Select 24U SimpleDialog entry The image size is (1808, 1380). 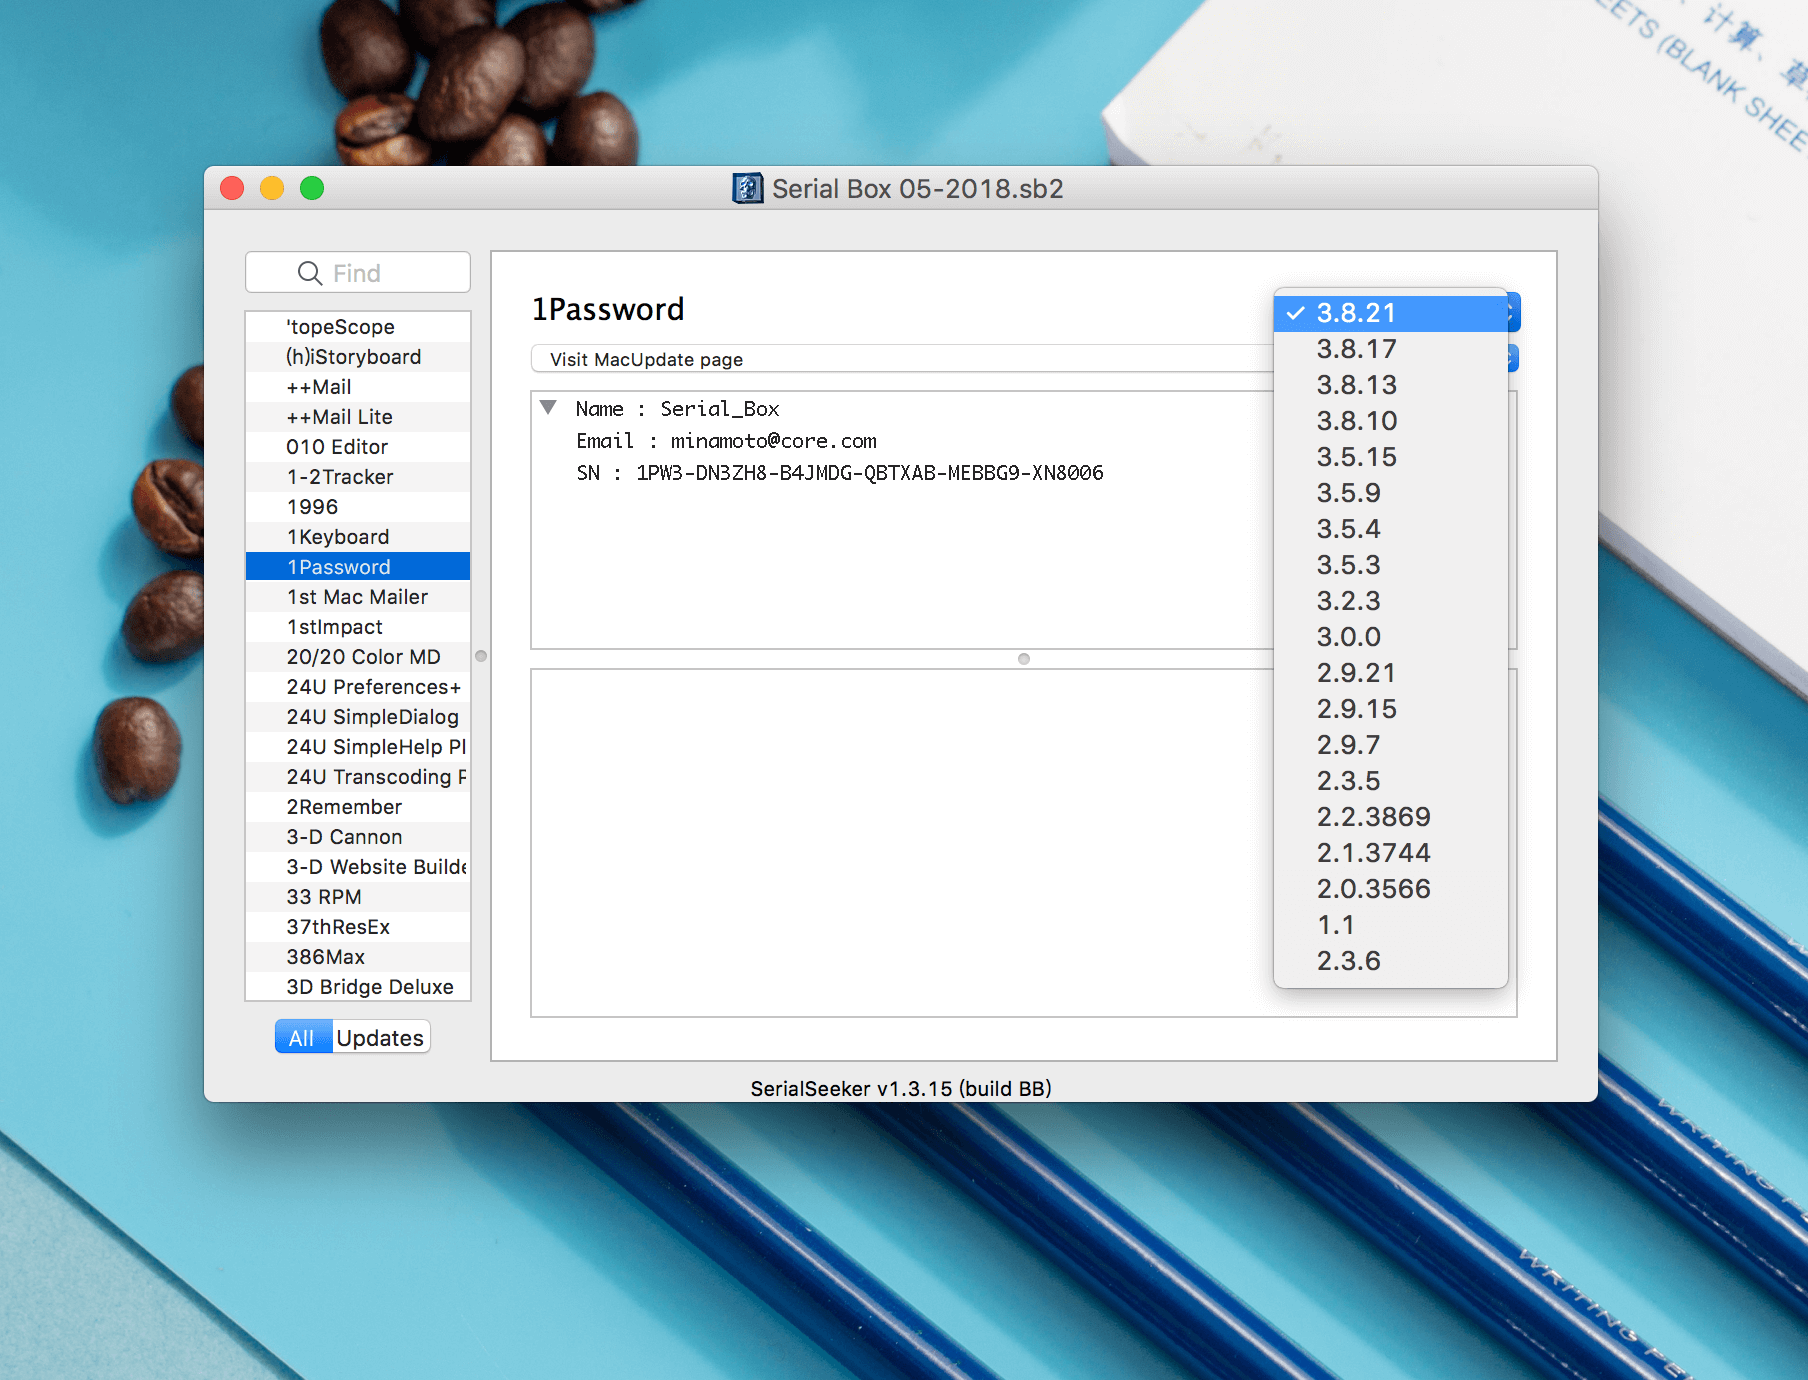(358, 717)
